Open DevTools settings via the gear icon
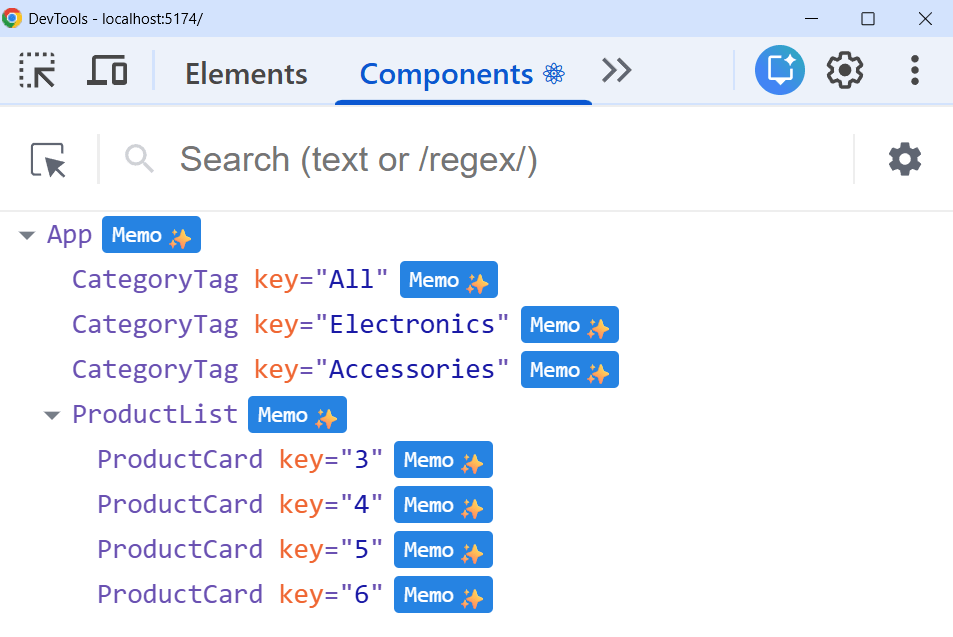This screenshot has height=637, width=953. coord(844,70)
